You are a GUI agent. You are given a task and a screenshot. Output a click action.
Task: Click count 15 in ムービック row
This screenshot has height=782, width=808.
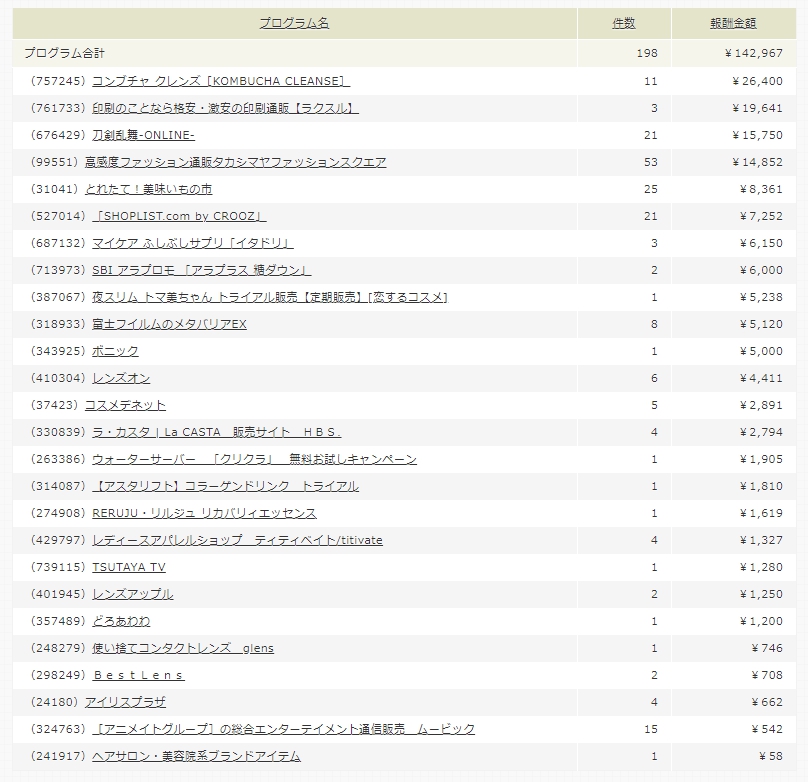[651, 729]
